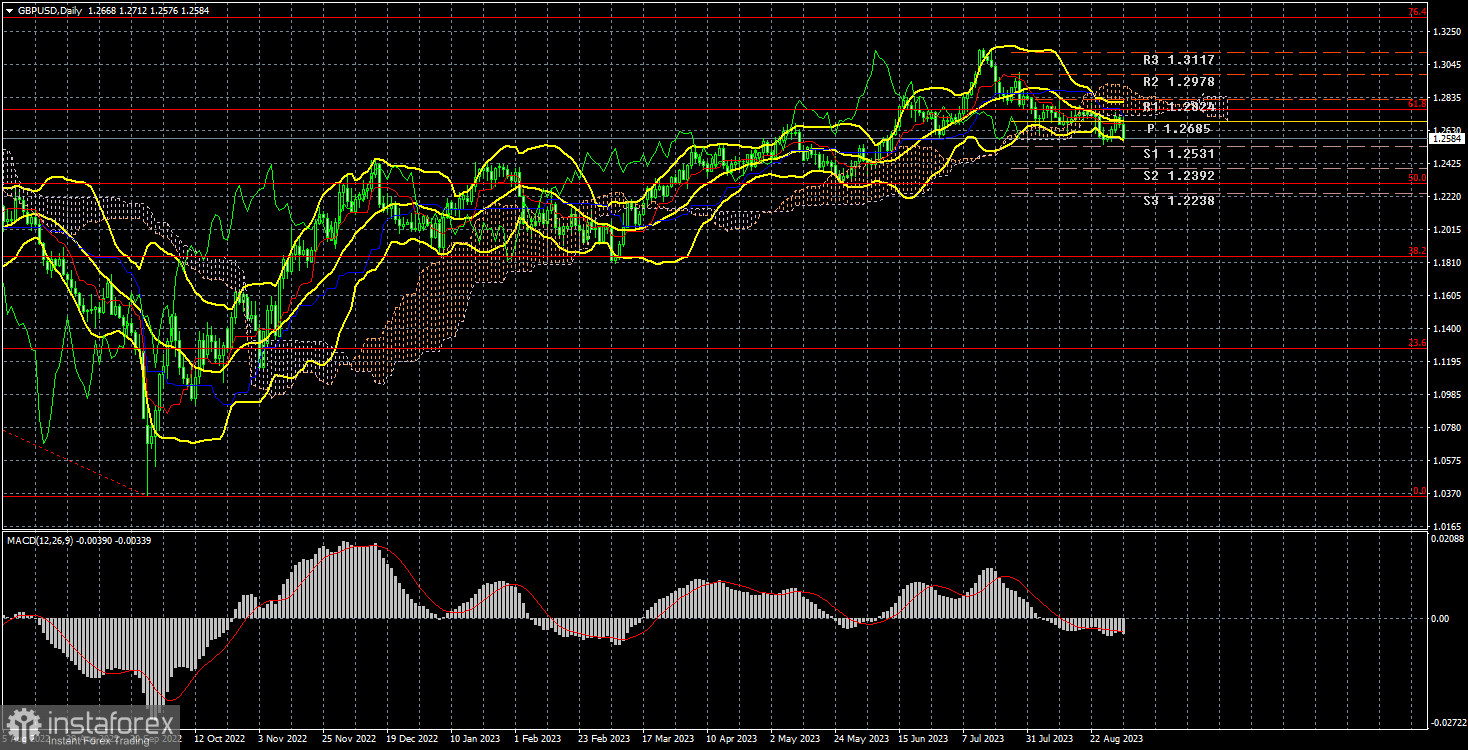
Task: Select the S2 1.2392 pivot label
Action: [x=1179, y=176]
